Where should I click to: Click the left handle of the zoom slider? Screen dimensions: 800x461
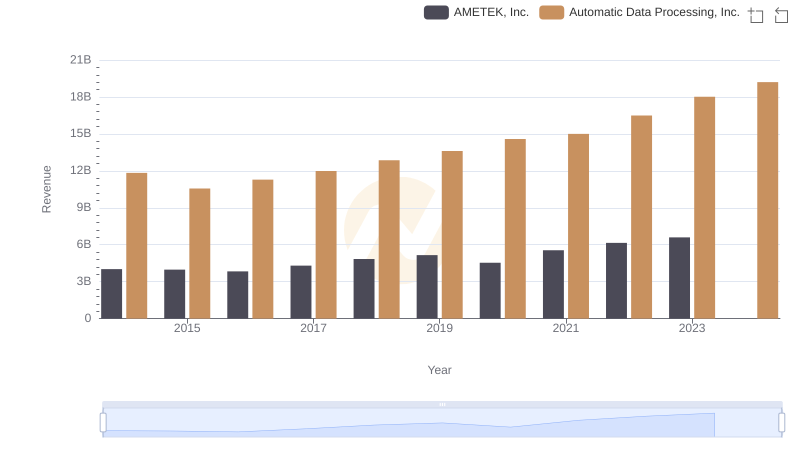point(103,423)
